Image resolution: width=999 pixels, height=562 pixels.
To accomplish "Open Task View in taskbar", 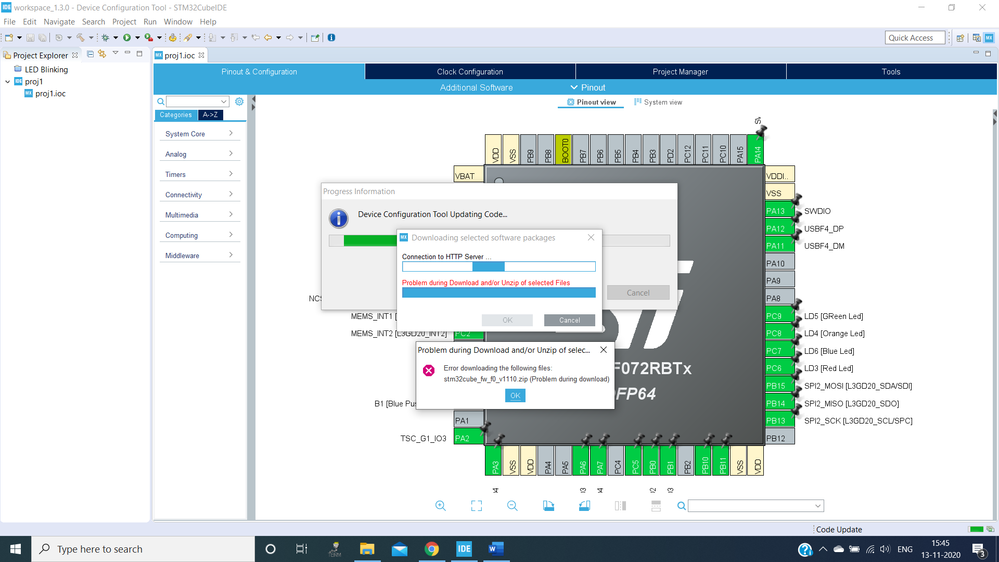I will (x=301, y=549).
